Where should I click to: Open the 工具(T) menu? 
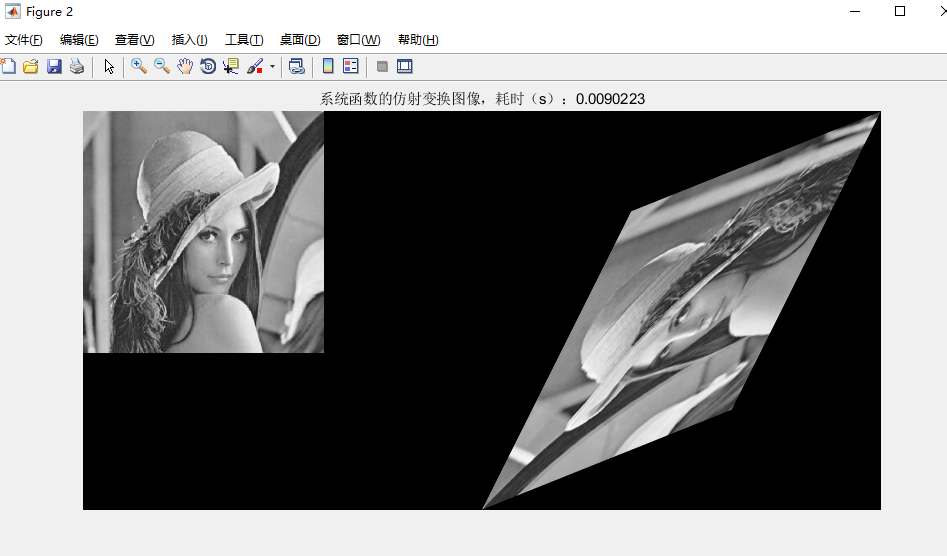tap(244, 40)
